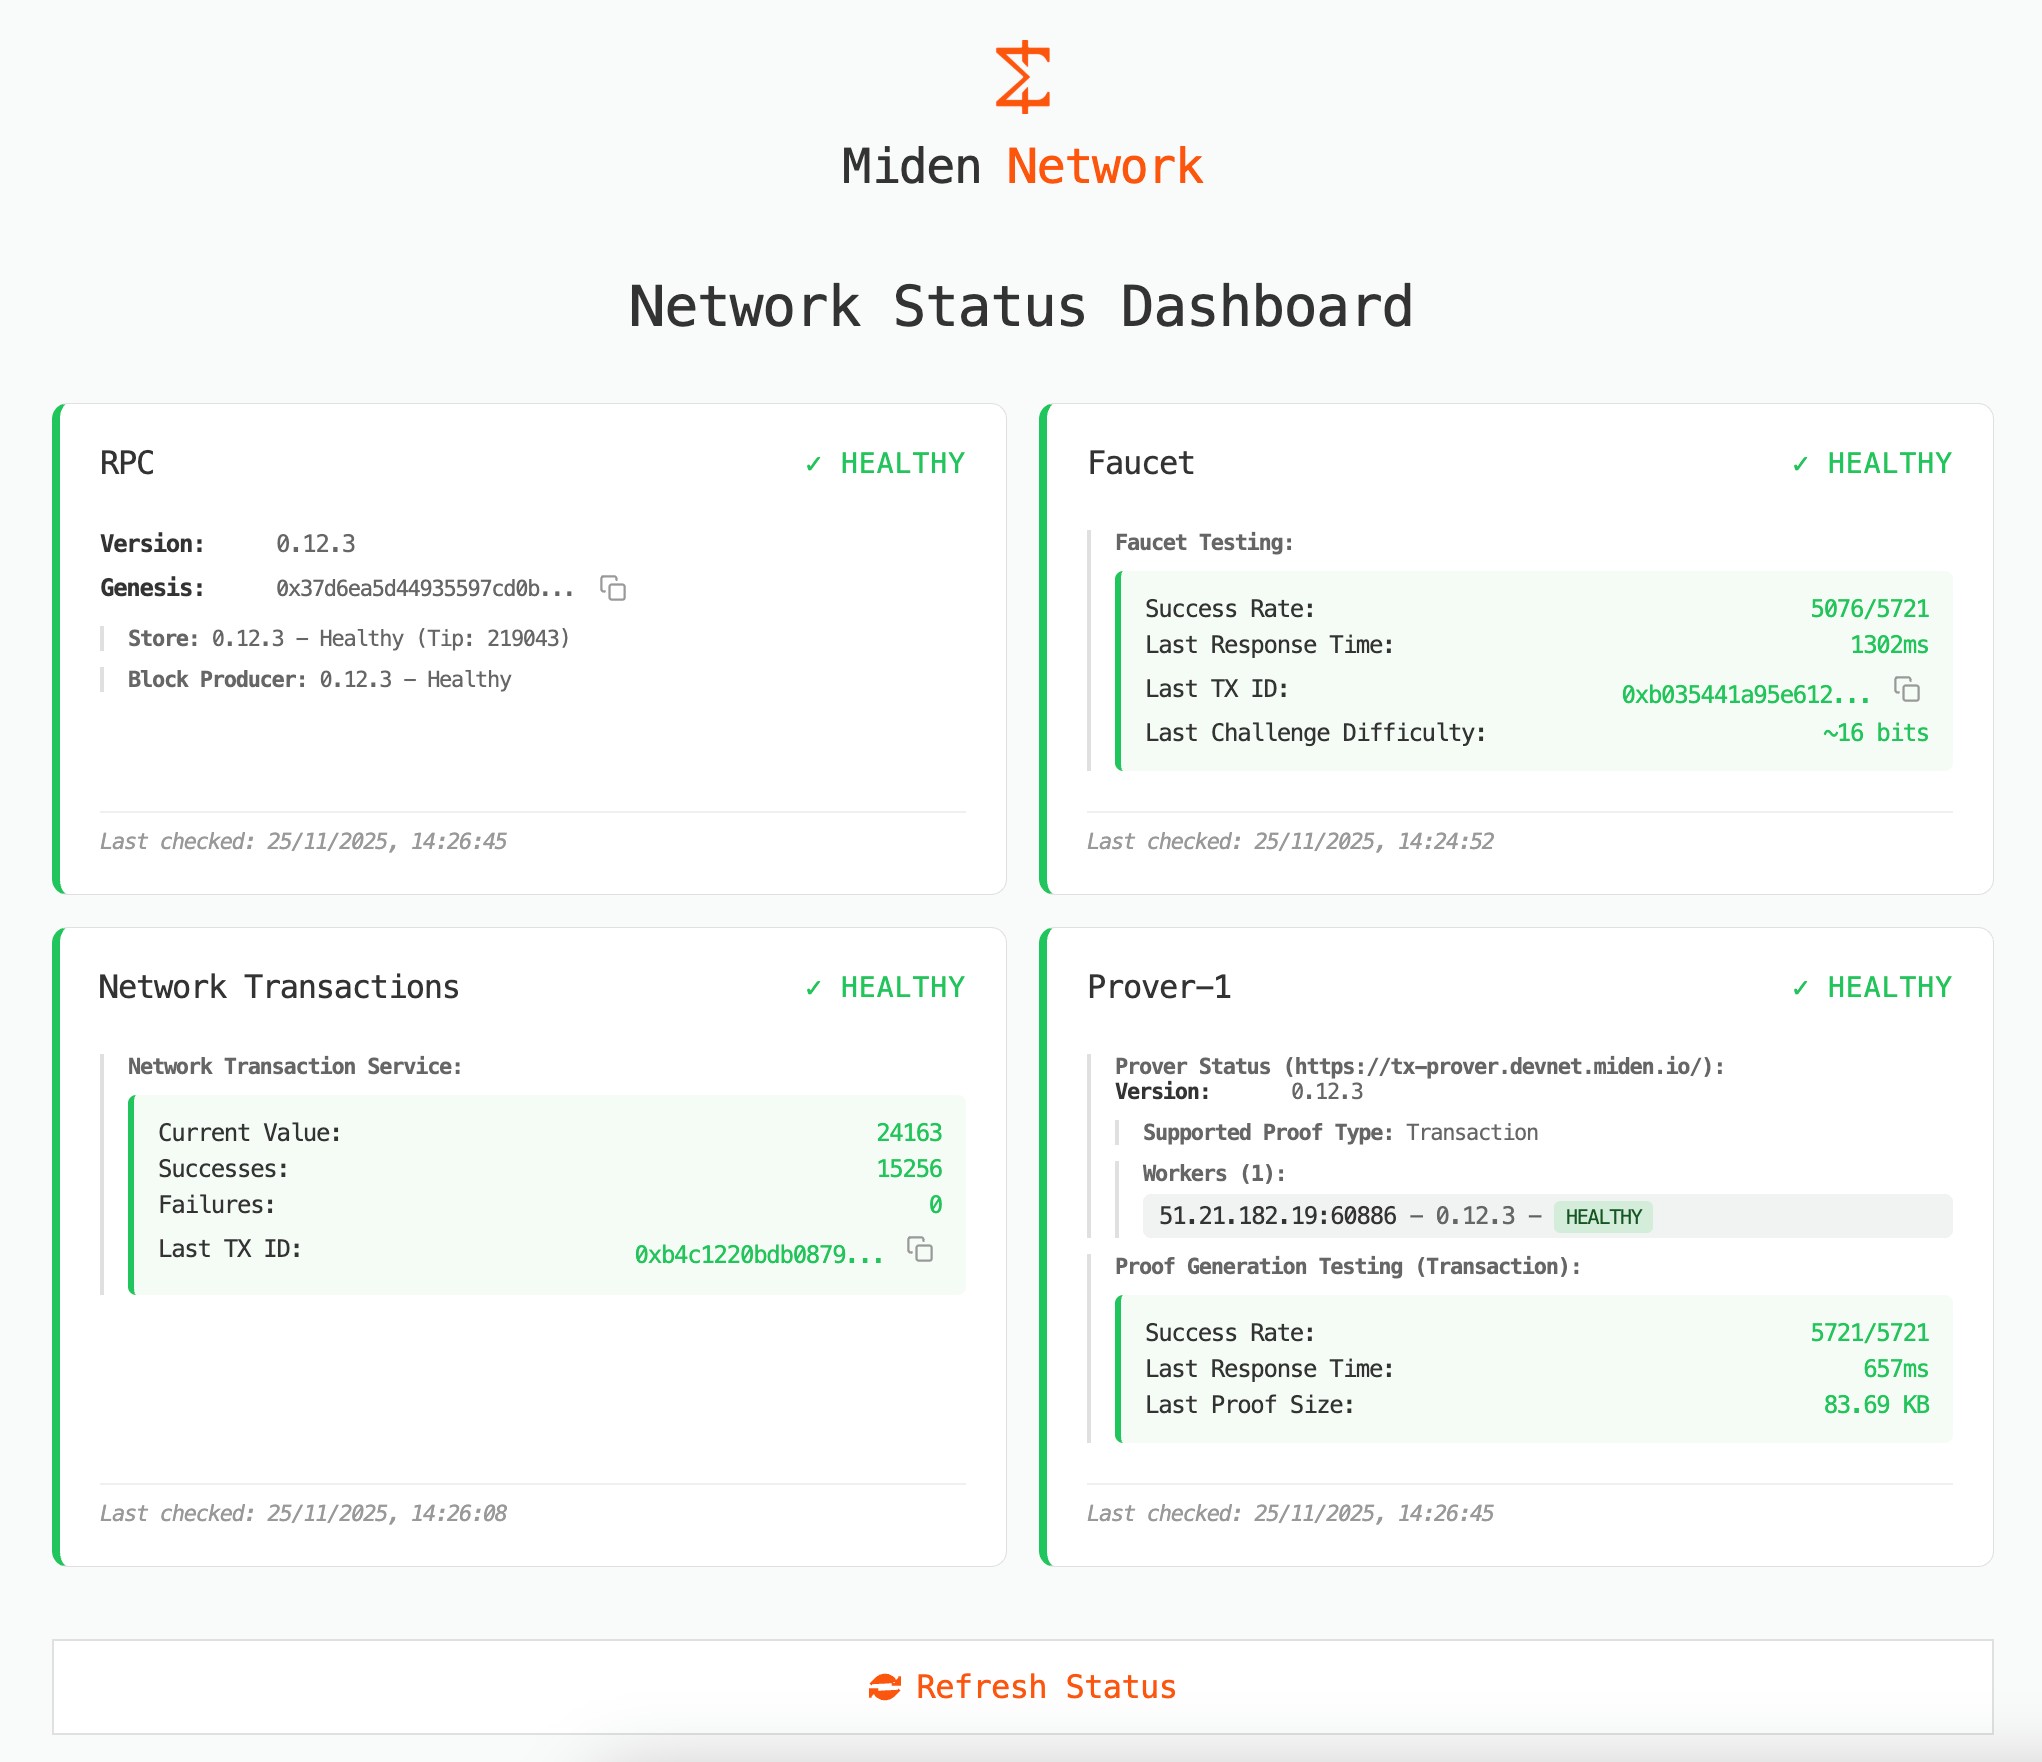Click the worker HEALTHY badge
2042x1762 pixels.
coord(1603,1217)
